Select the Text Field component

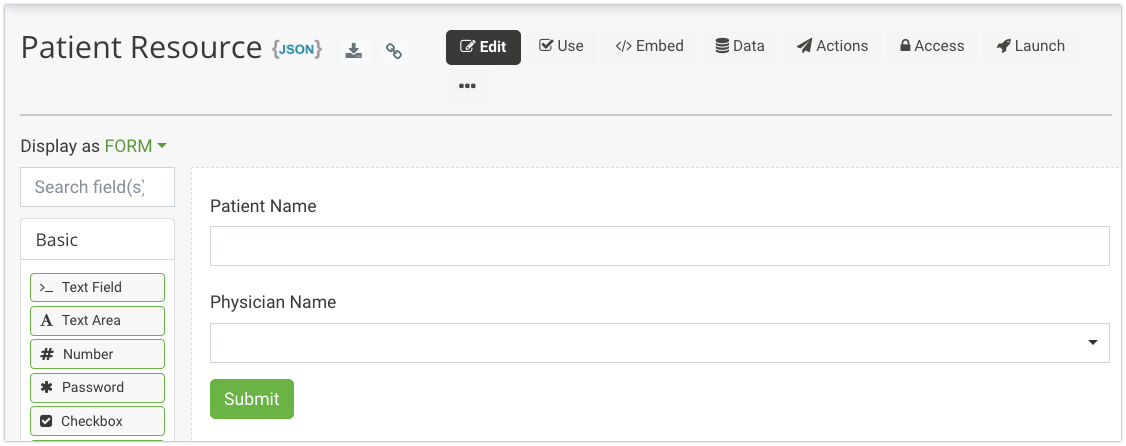click(97, 287)
